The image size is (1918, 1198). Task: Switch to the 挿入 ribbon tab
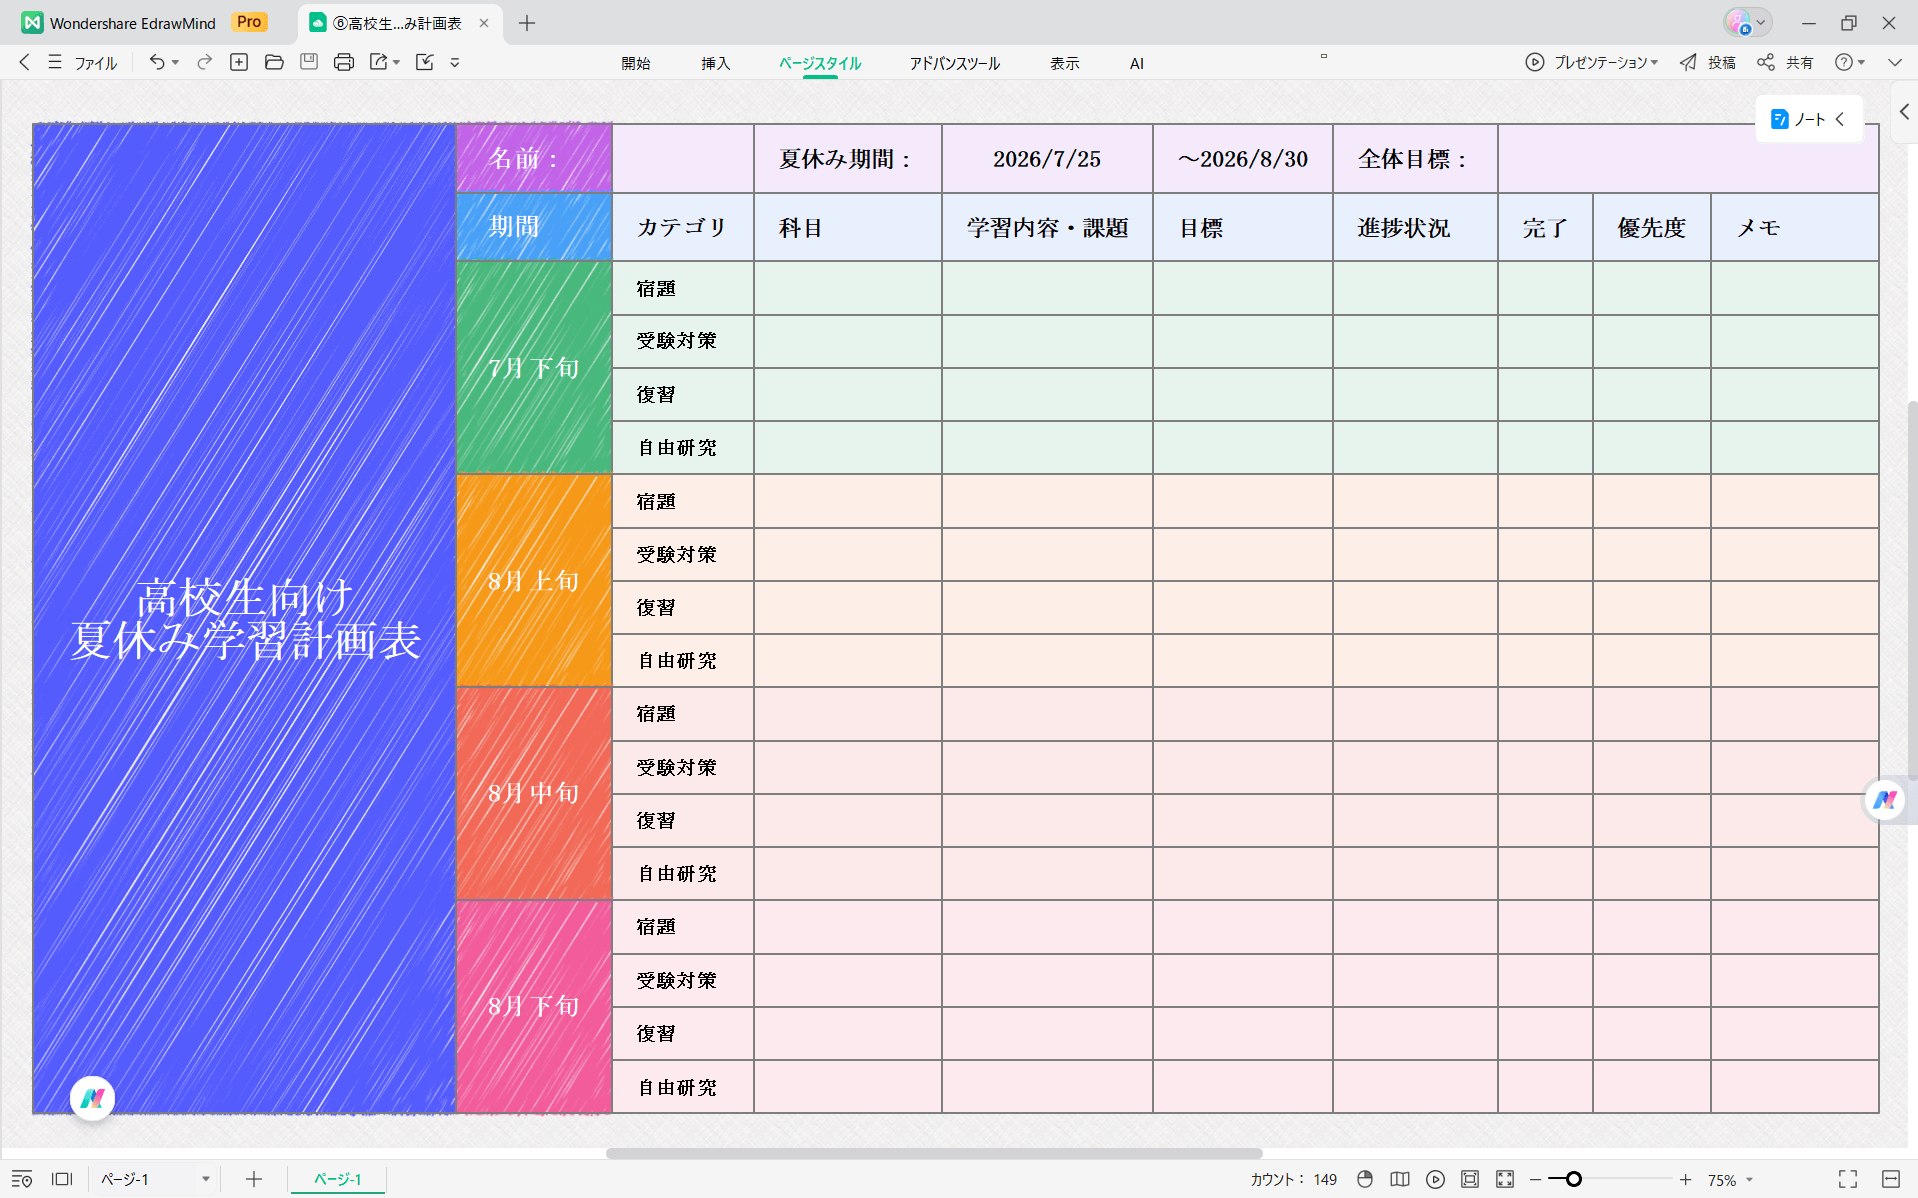pyautogui.click(x=716, y=63)
